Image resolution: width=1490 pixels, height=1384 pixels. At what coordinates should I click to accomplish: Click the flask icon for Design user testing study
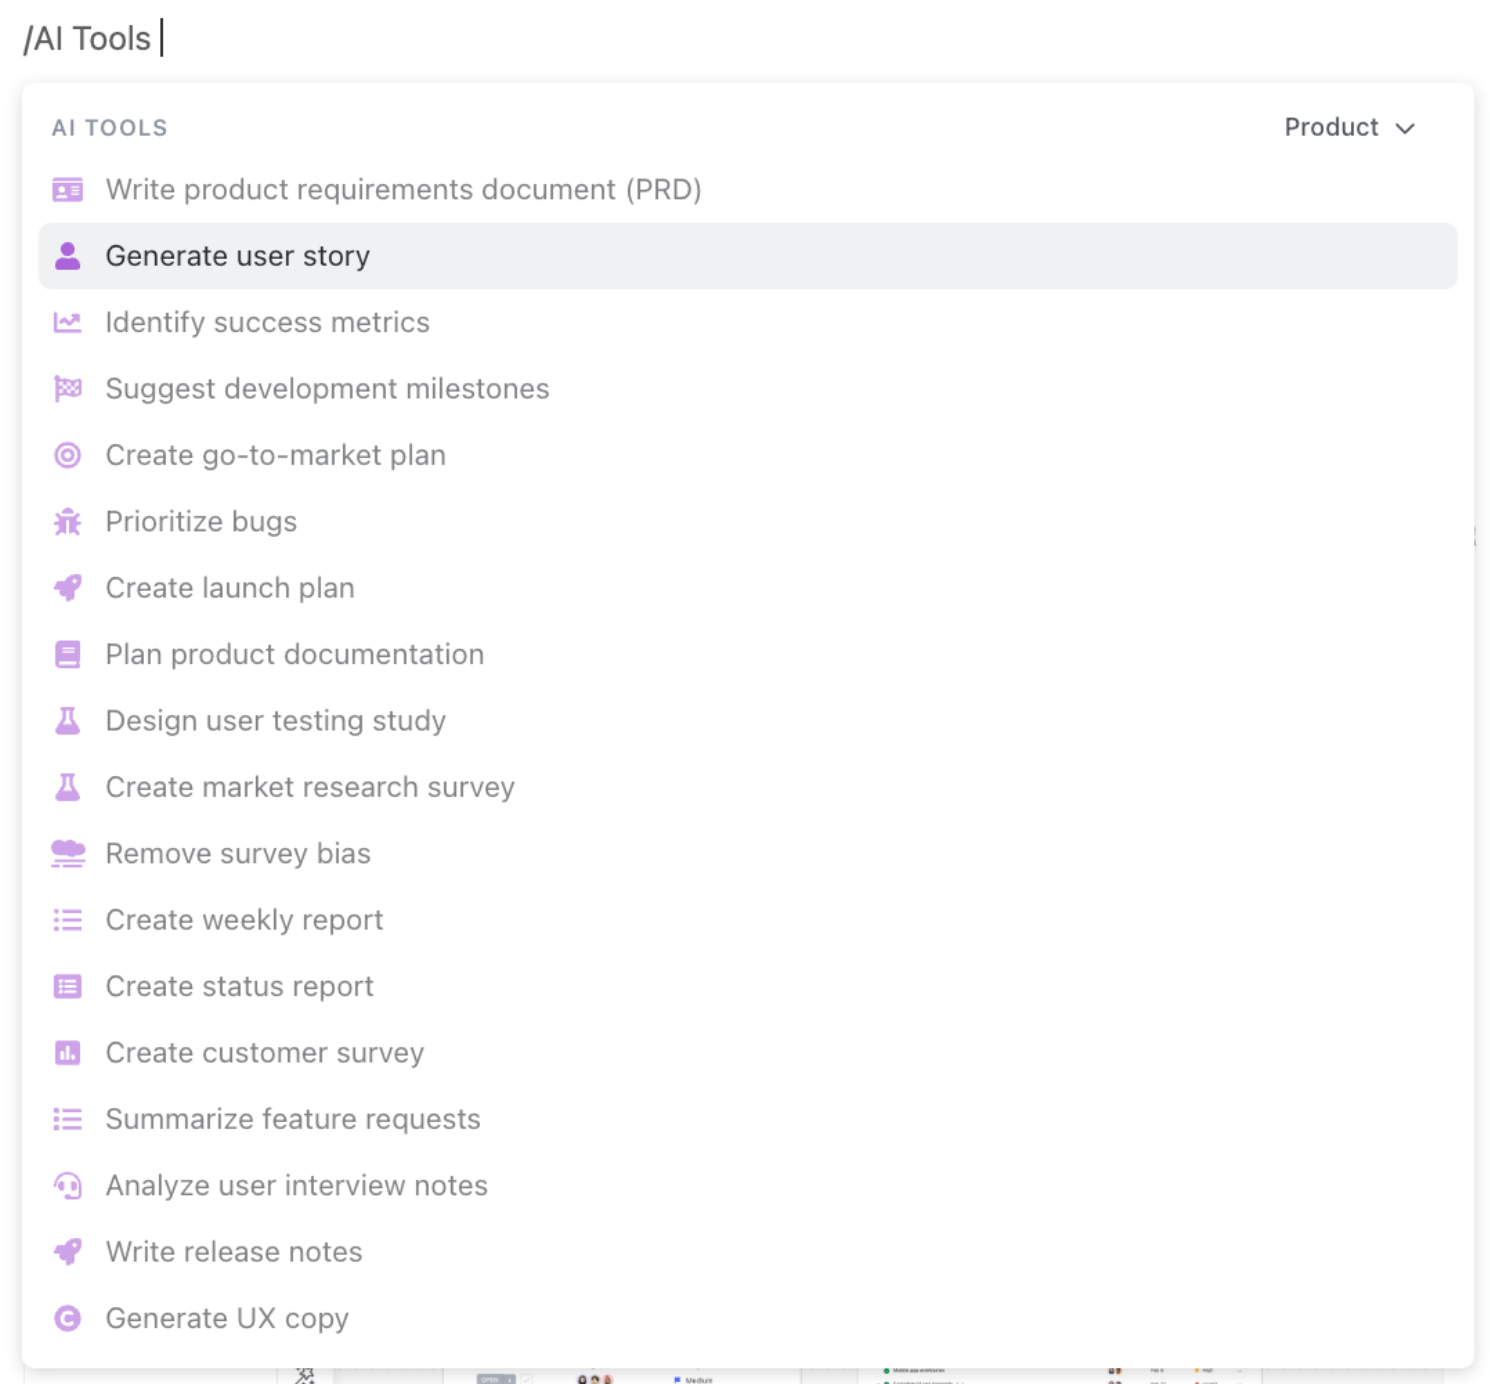tap(67, 720)
